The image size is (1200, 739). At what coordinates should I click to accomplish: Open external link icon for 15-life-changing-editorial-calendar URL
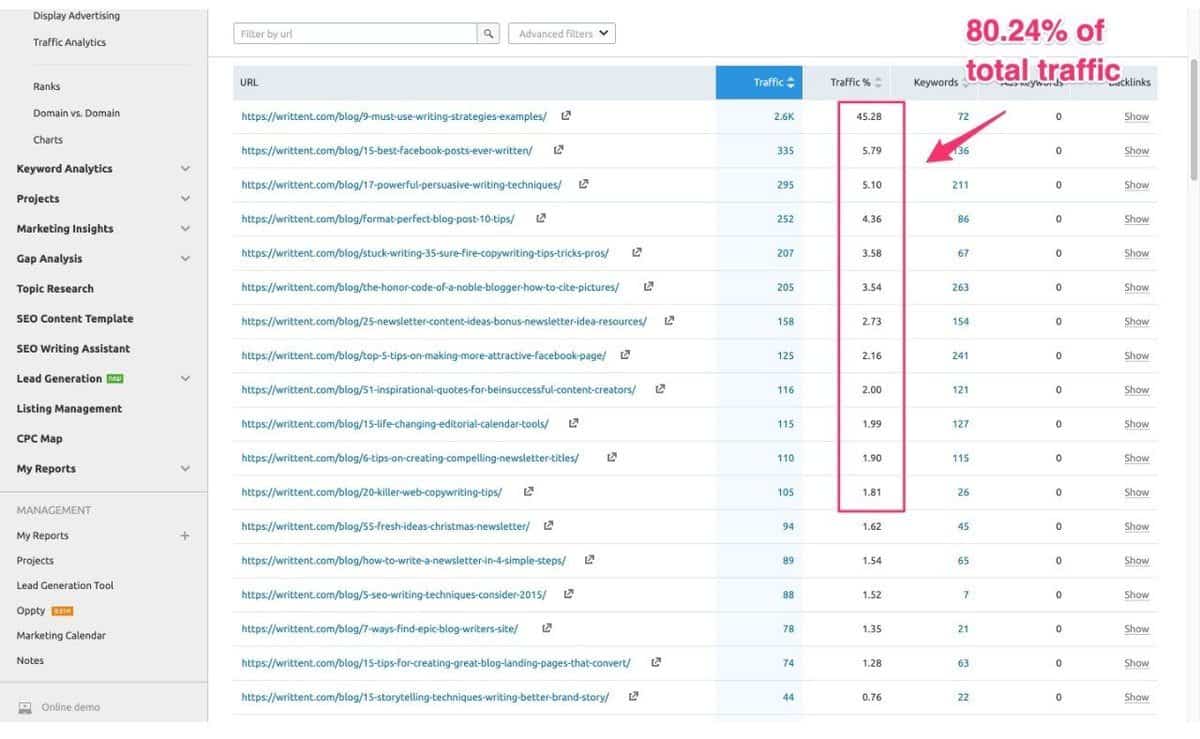[573, 423]
